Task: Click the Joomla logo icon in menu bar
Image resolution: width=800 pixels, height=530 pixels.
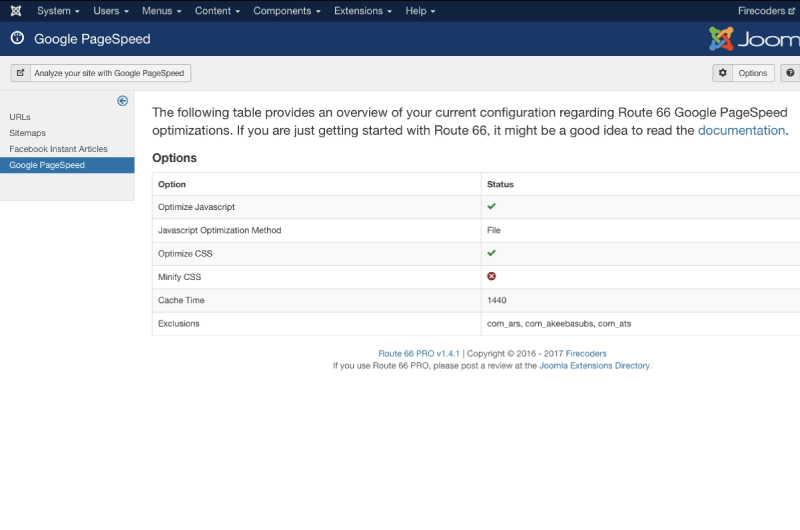Action: 16,11
